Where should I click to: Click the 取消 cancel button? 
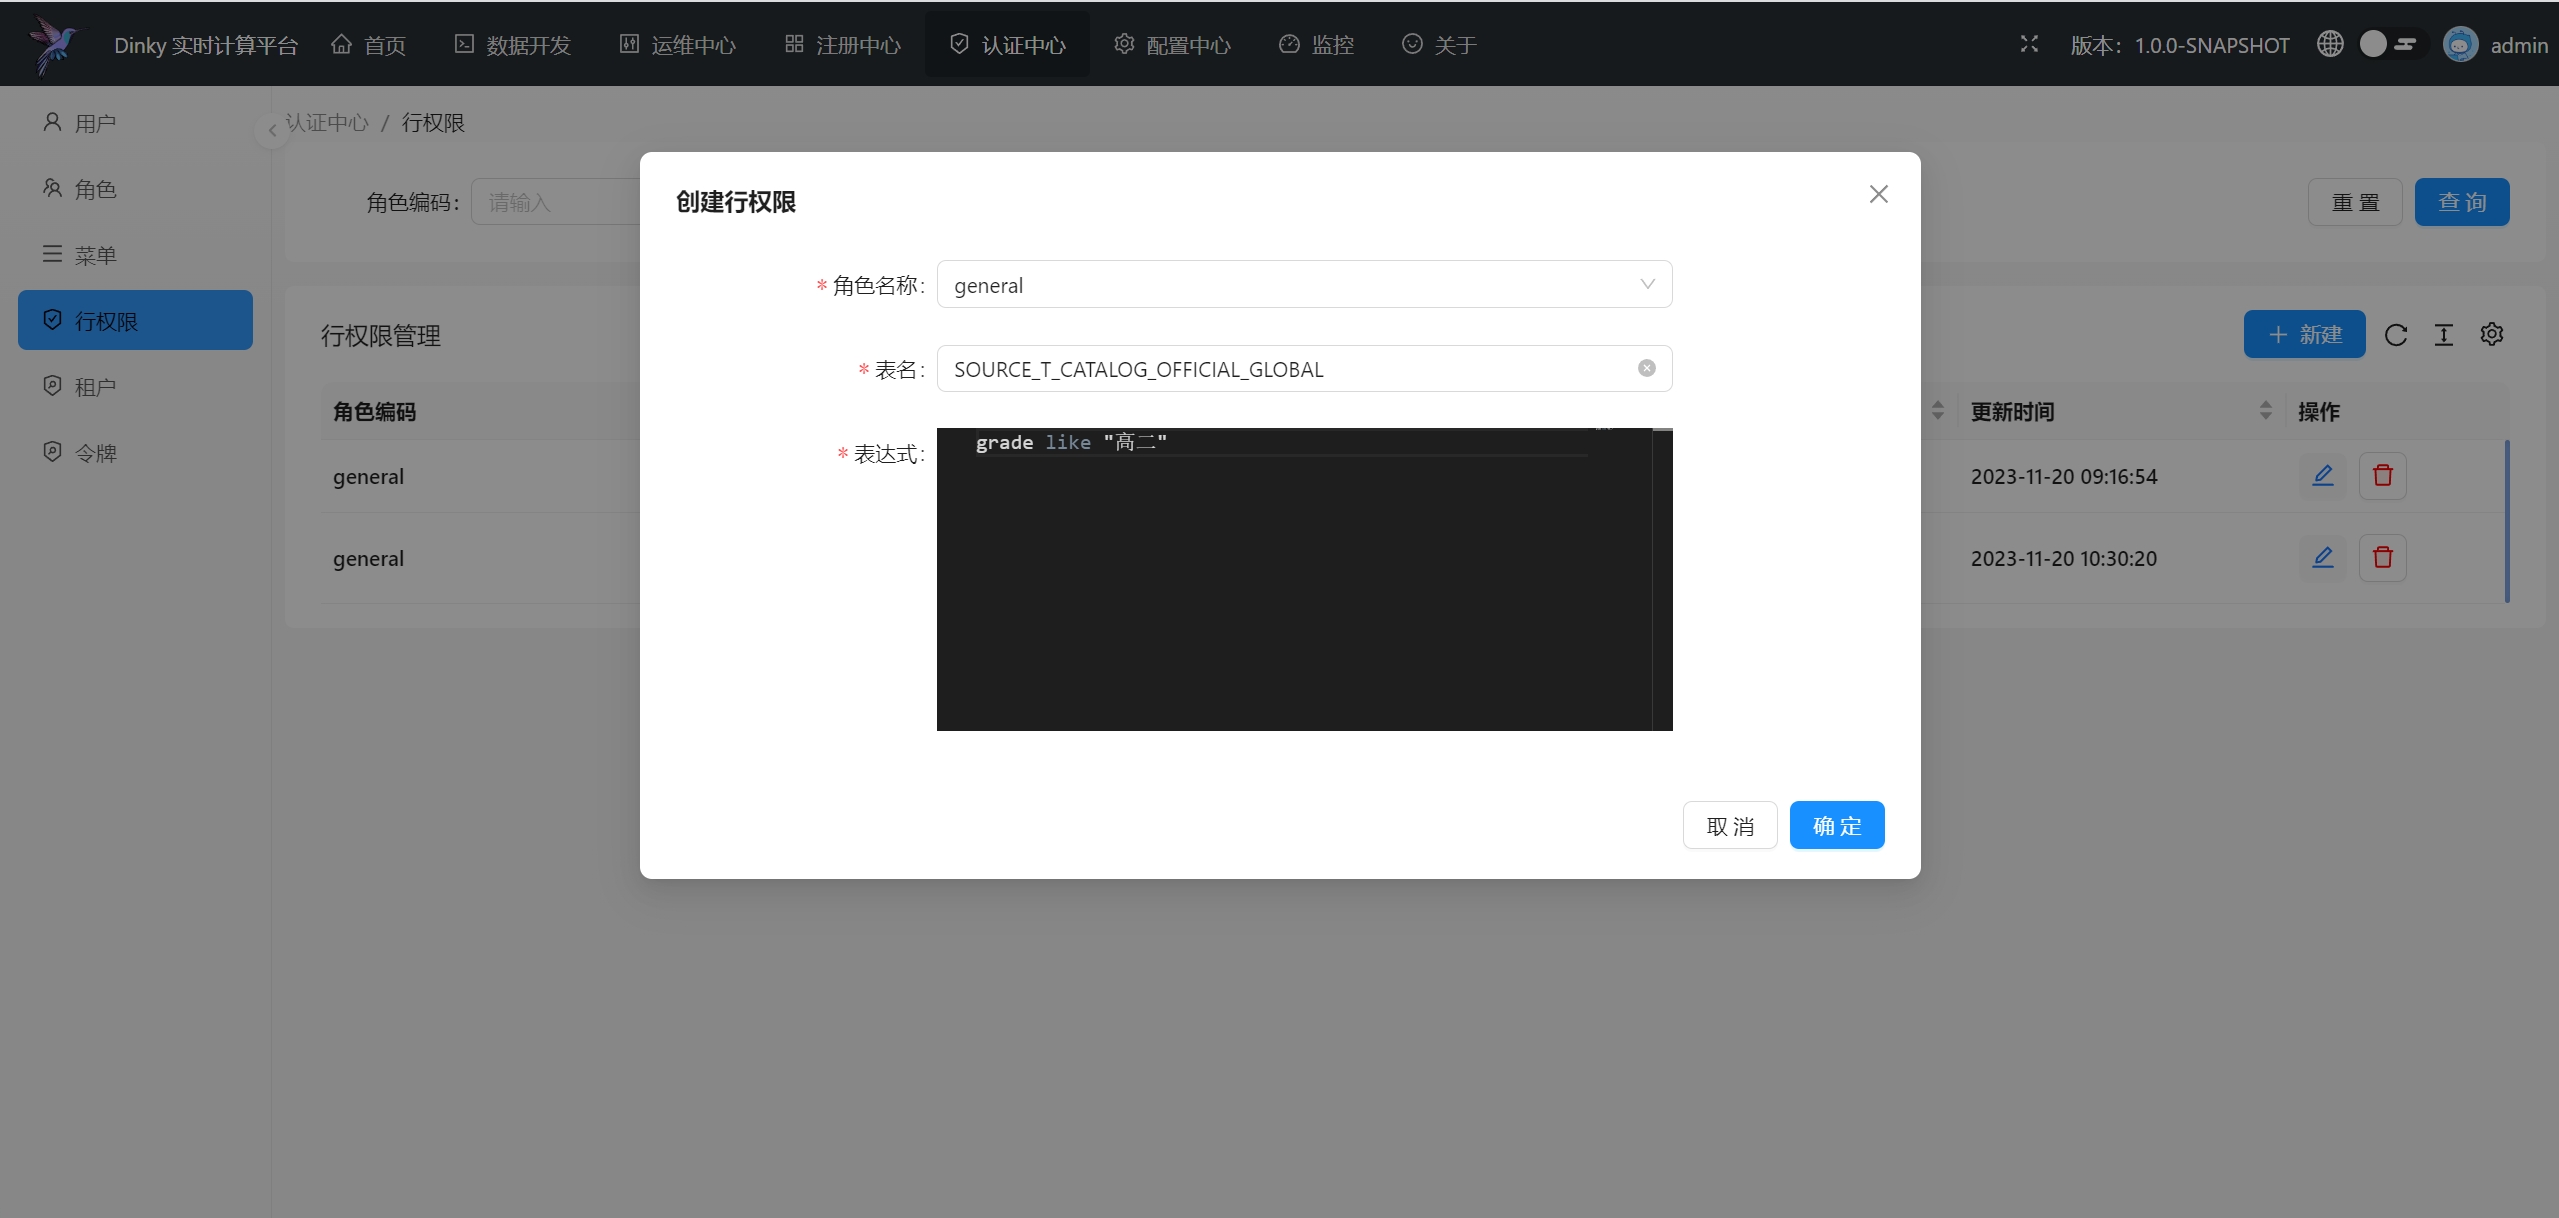coord(1730,826)
